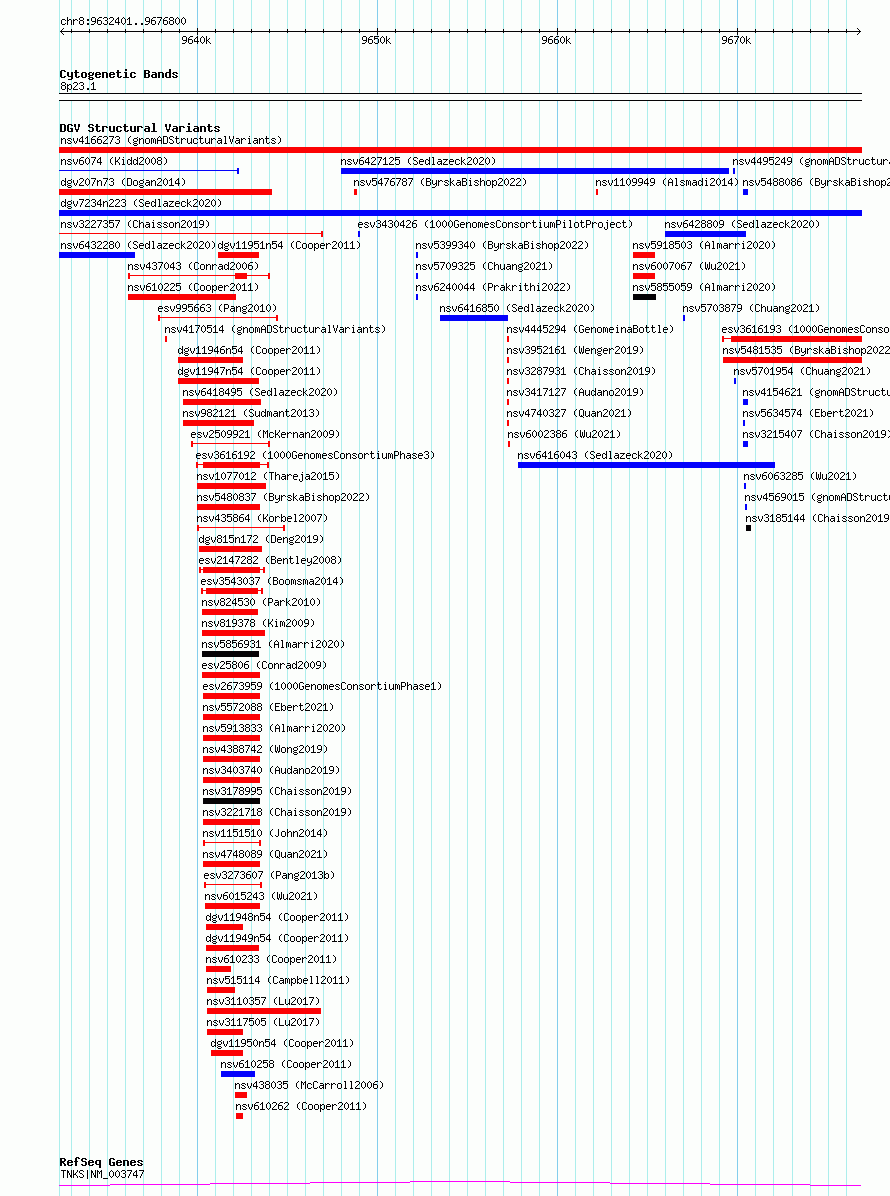Select nsv6002386 (Wu2021) label

tap(564, 435)
